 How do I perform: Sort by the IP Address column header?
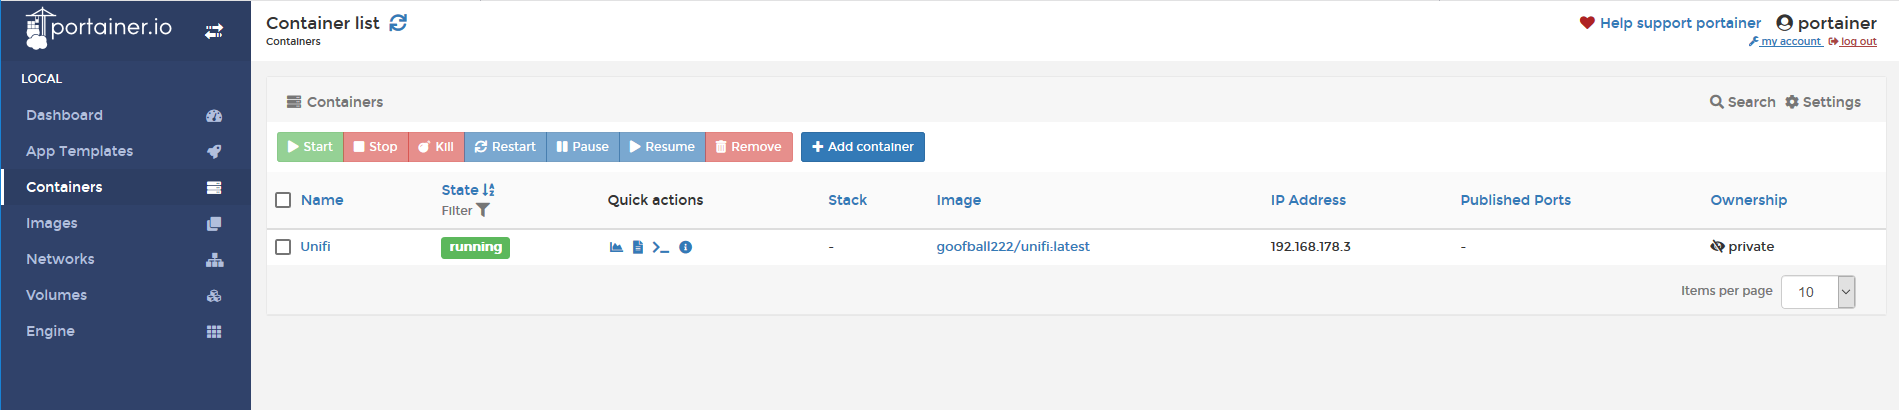click(1308, 200)
